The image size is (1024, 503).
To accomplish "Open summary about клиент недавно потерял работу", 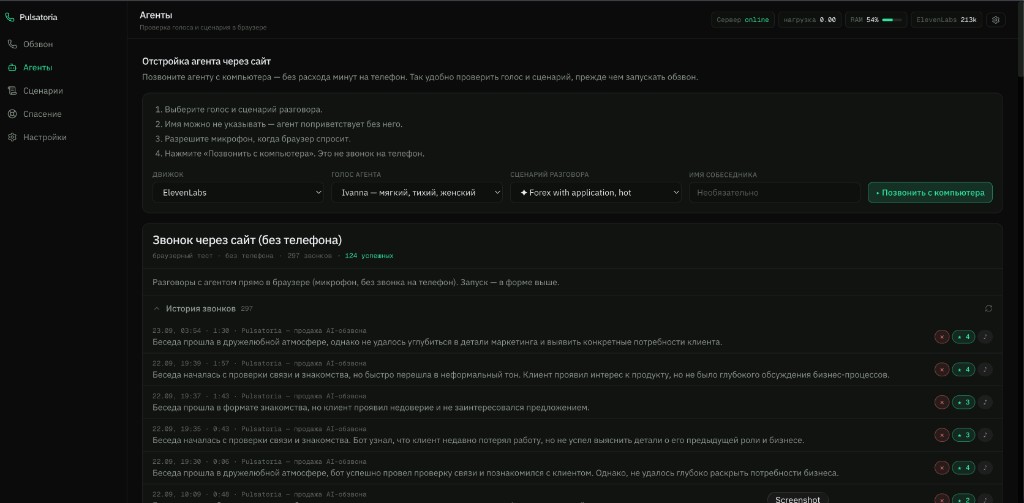I will pyautogui.click(x=478, y=440).
